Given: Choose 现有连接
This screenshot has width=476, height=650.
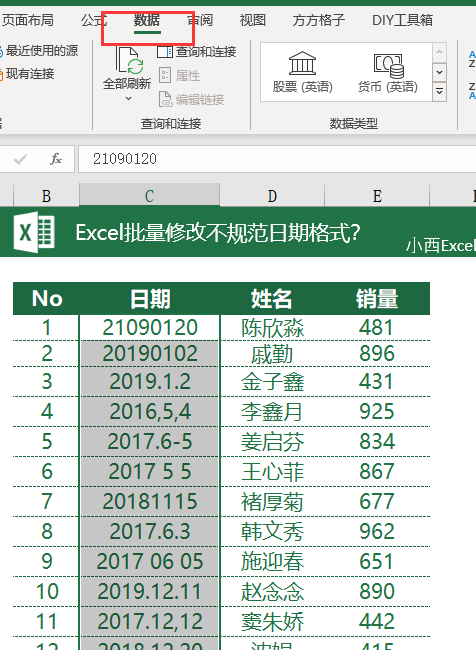Looking at the screenshot, I should coord(27,74).
